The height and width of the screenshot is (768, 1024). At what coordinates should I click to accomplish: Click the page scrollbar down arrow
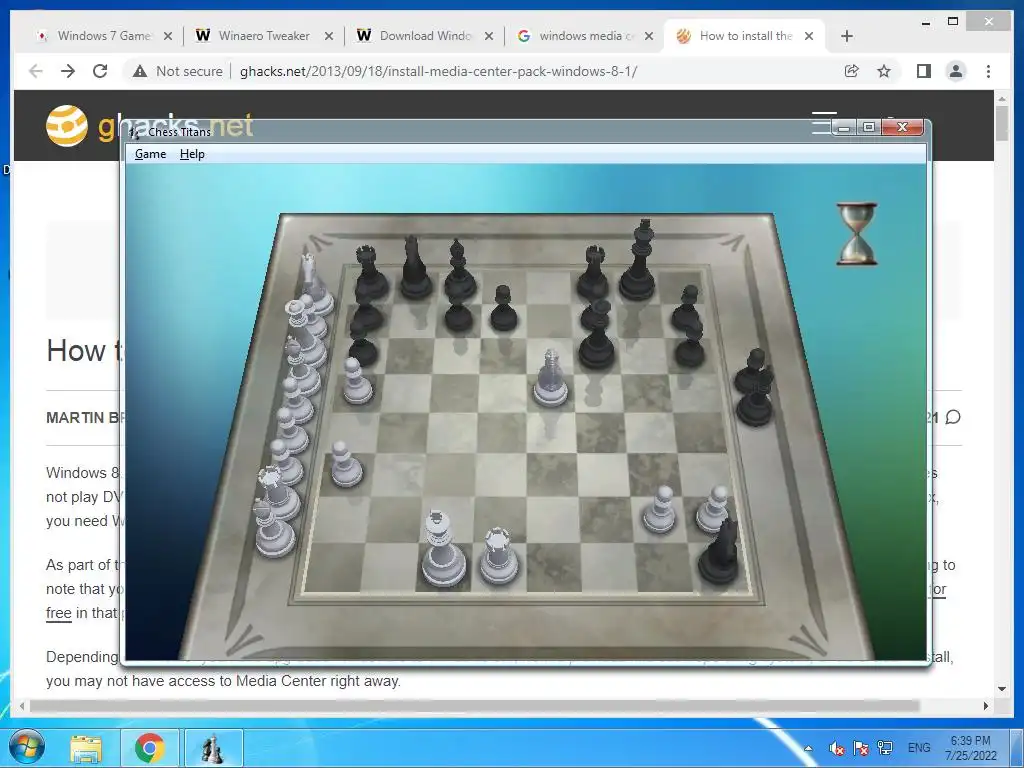[x=1002, y=688]
